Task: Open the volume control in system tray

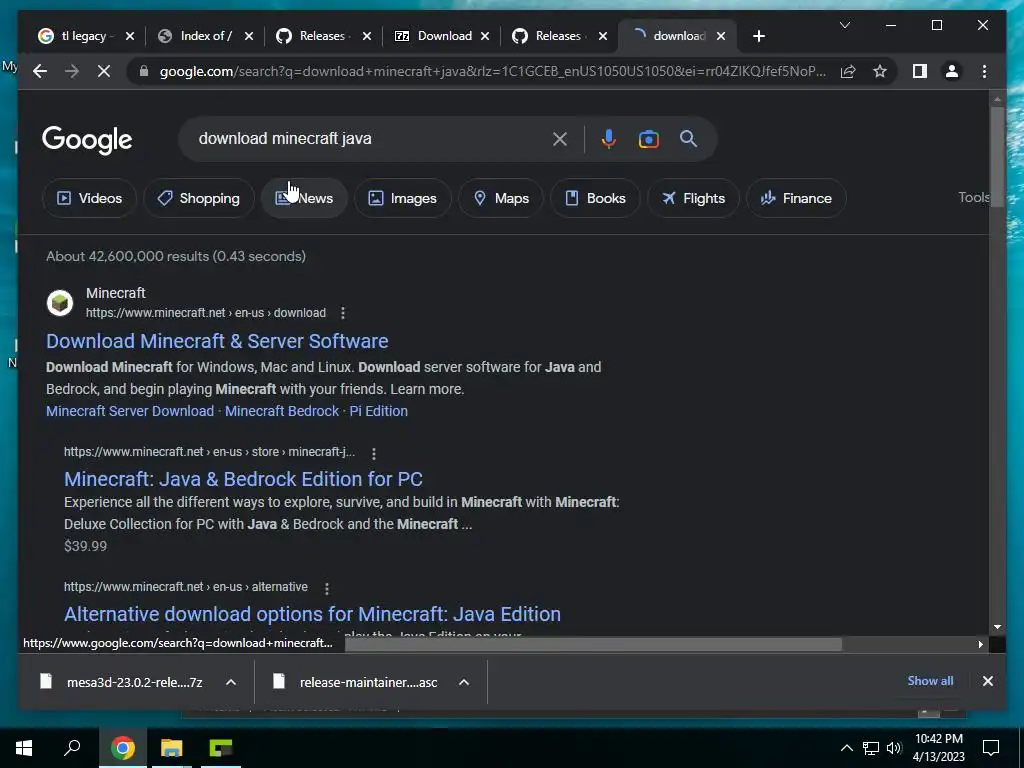Action: click(x=894, y=748)
